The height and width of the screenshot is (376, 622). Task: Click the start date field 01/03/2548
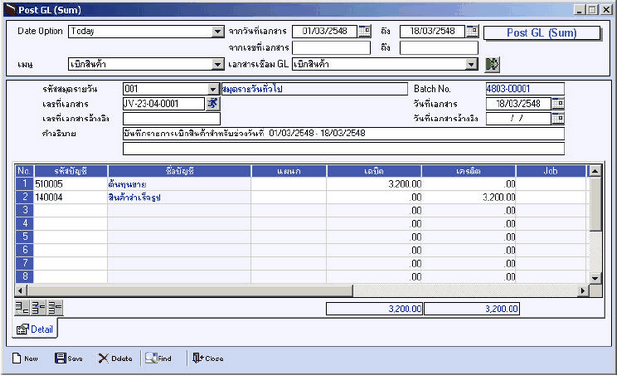325,31
